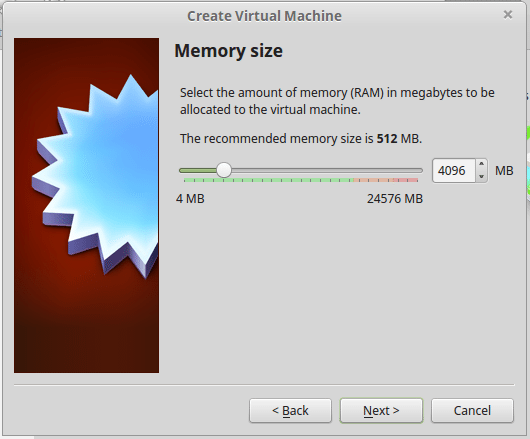
Task: Click the 24576 MB maximum label
Action: click(x=395, y=199)
